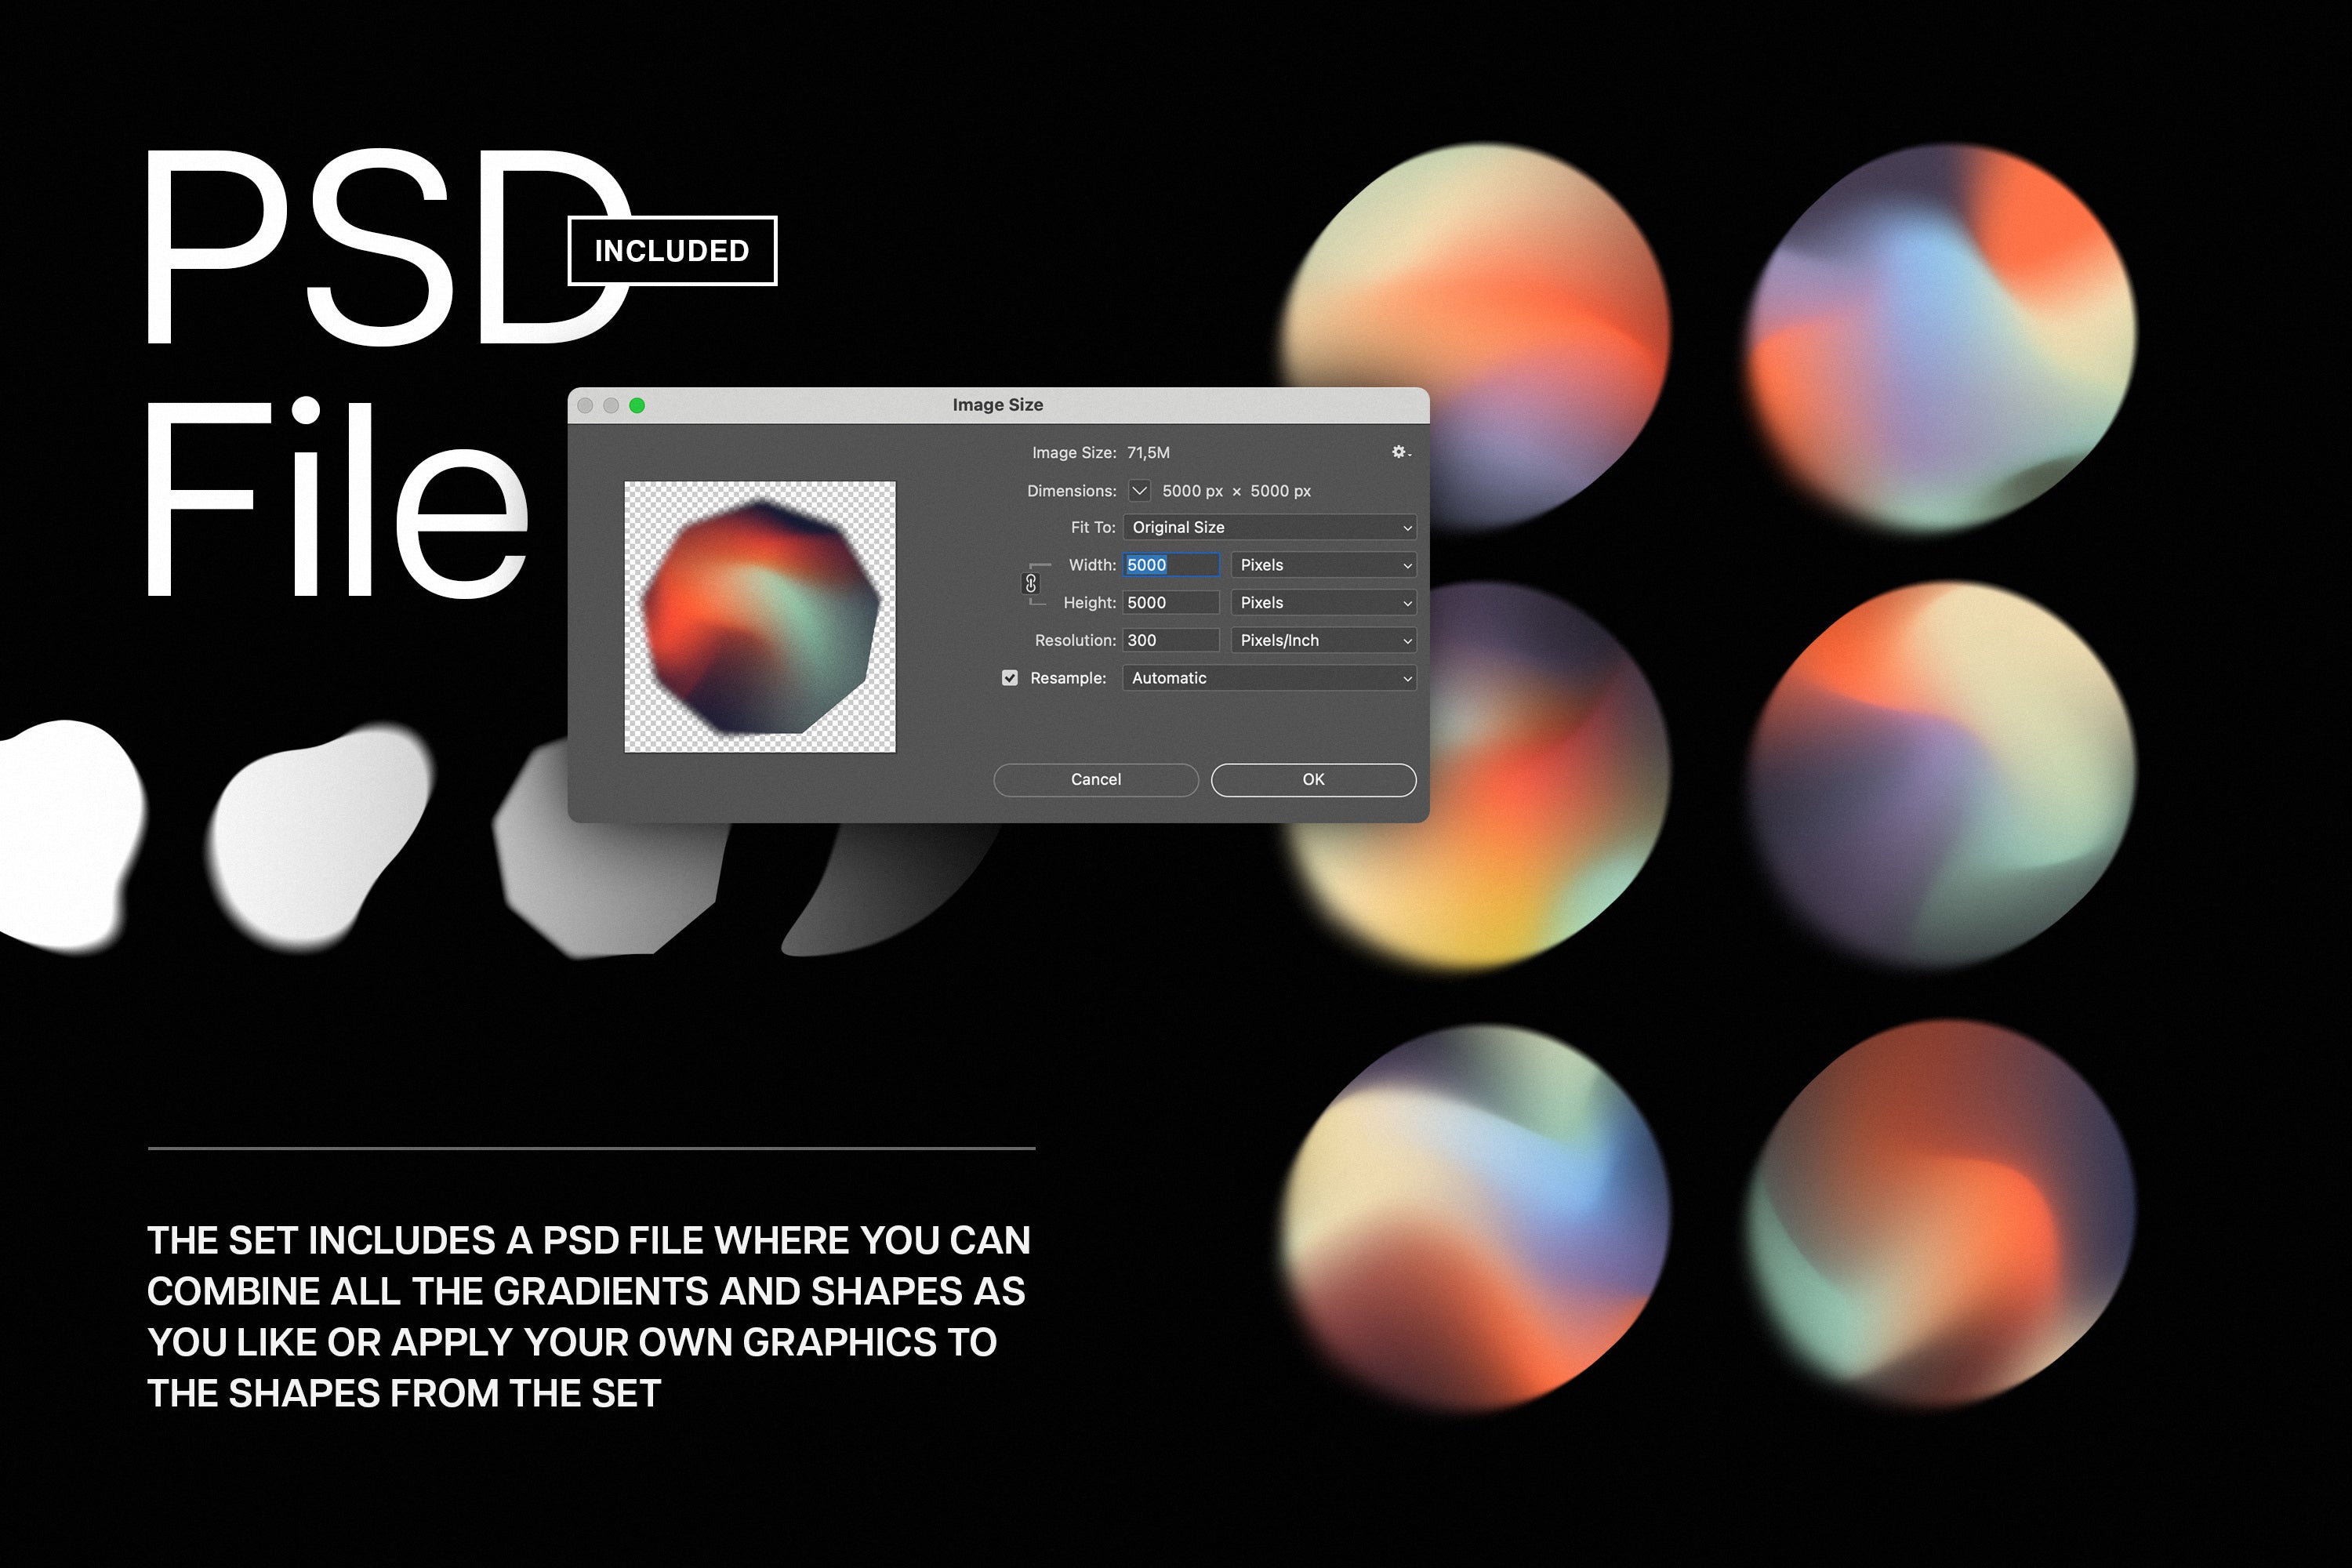Open the Image Size settings gear menu
Screen dimensions: 2352x1568
click(x=1399, y=453)
